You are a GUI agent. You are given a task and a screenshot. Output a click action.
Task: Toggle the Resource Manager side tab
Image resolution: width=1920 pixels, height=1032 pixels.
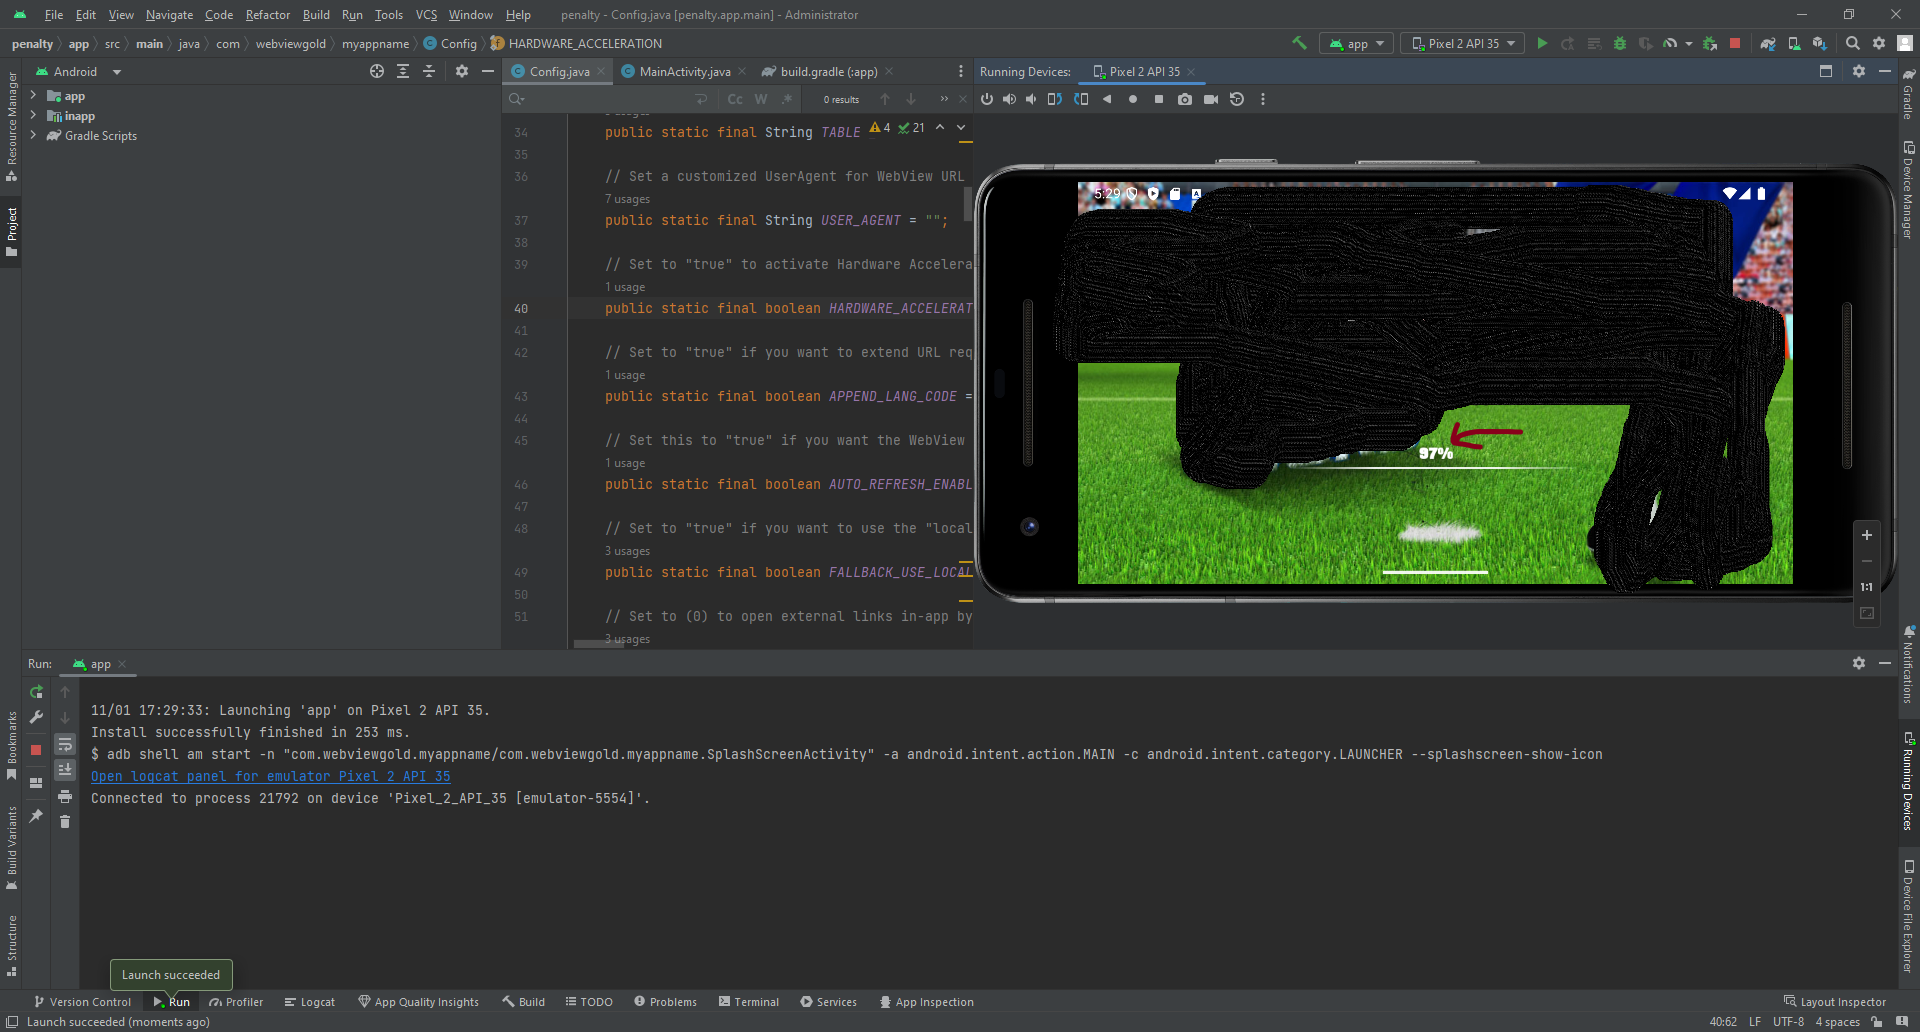[12, 126]
